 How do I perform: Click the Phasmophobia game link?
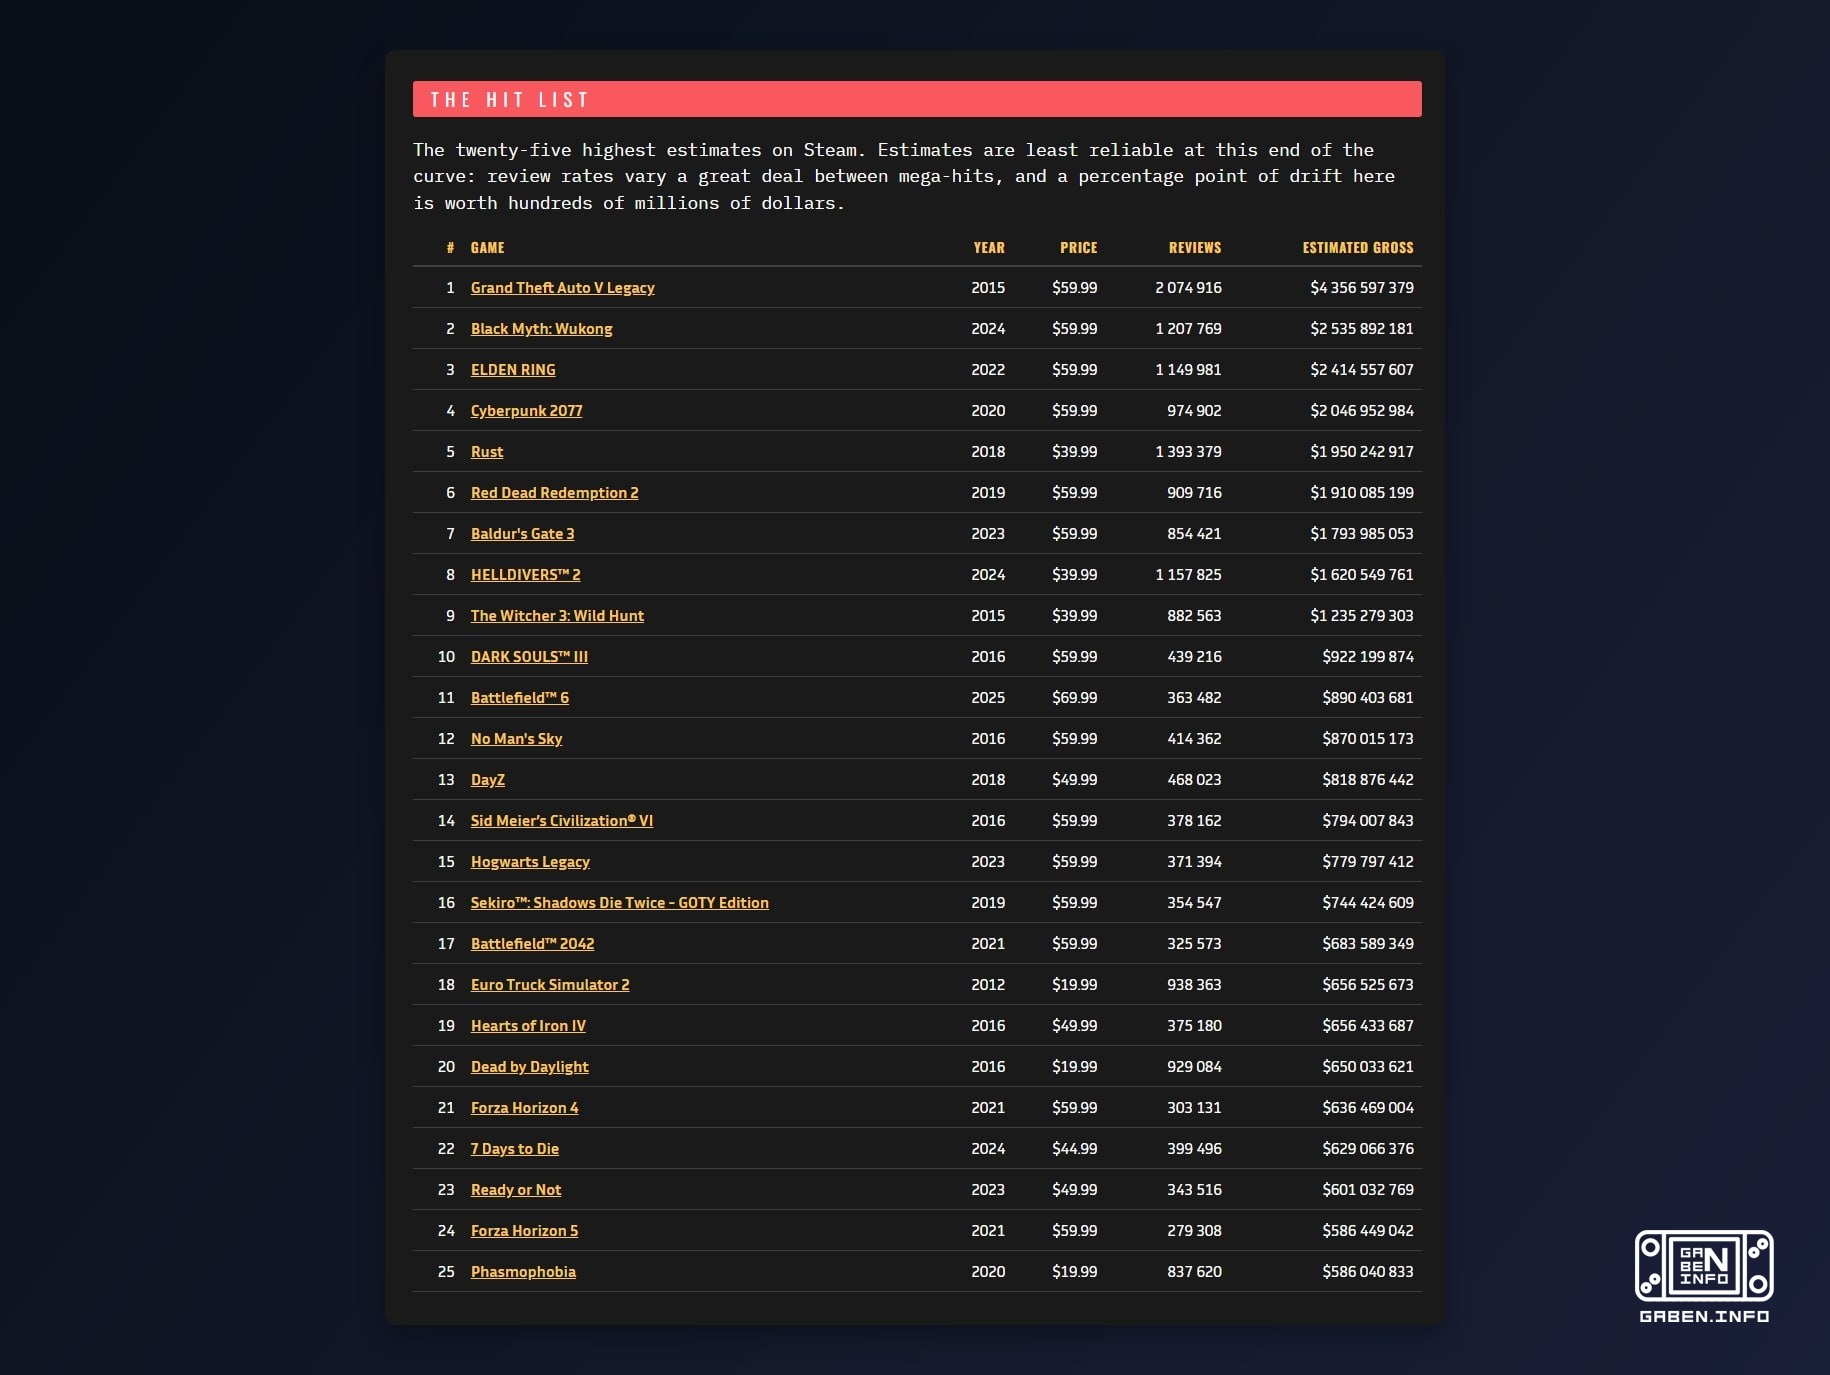(x=523, y=1272)
